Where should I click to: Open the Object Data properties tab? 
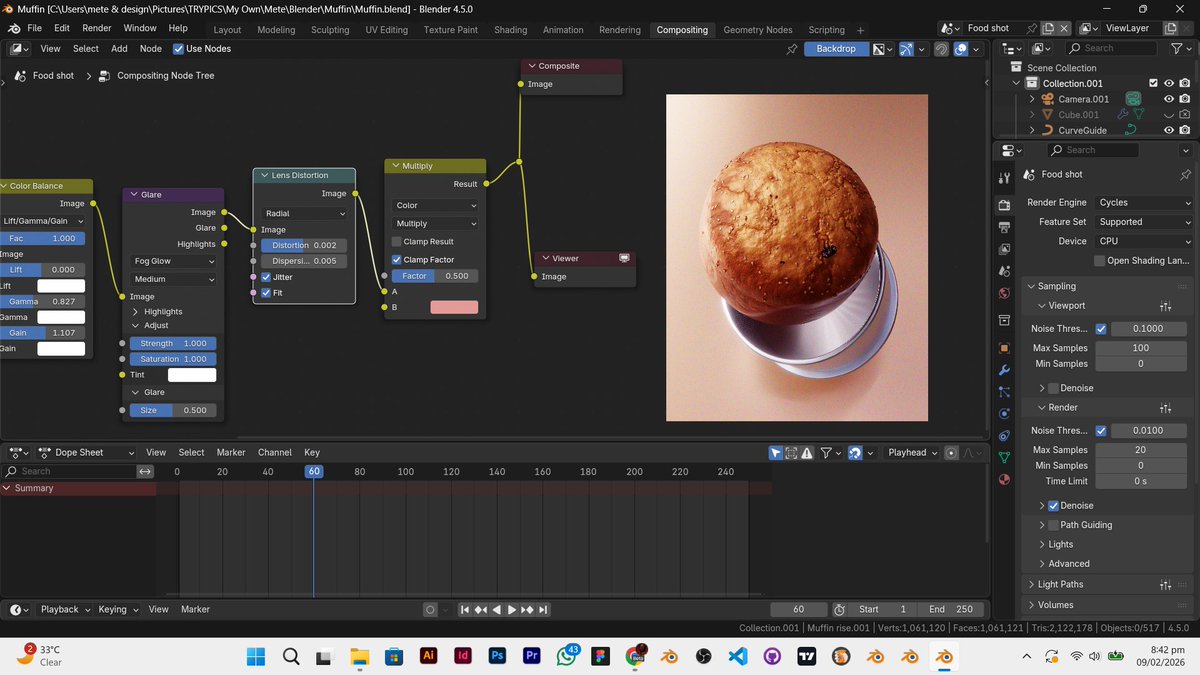(1004, 458)
